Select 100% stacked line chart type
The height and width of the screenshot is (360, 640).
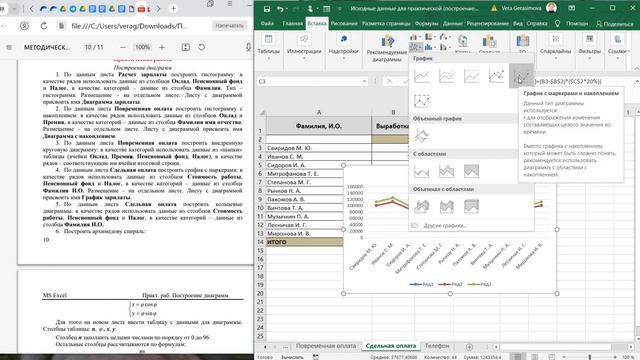(471, 76)
